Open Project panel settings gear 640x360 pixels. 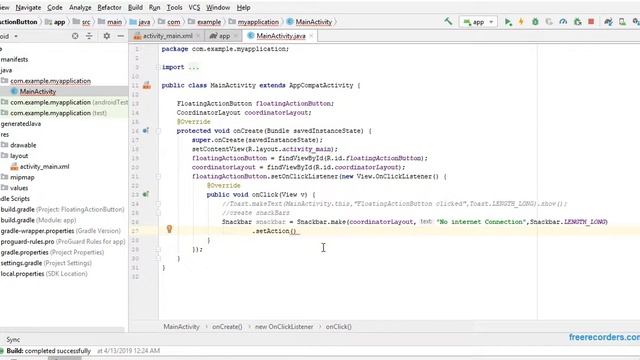tap(107, 36)
